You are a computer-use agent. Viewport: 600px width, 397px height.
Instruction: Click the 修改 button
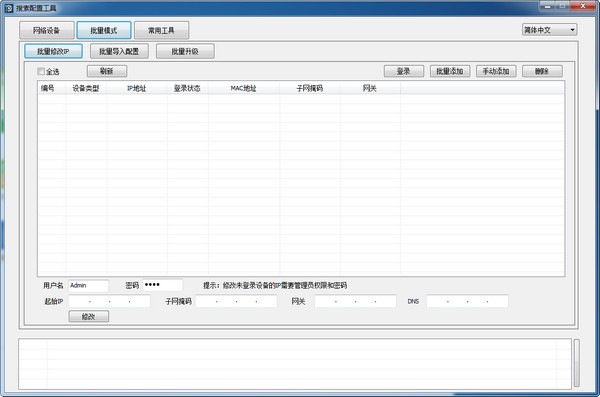point(89,316)
